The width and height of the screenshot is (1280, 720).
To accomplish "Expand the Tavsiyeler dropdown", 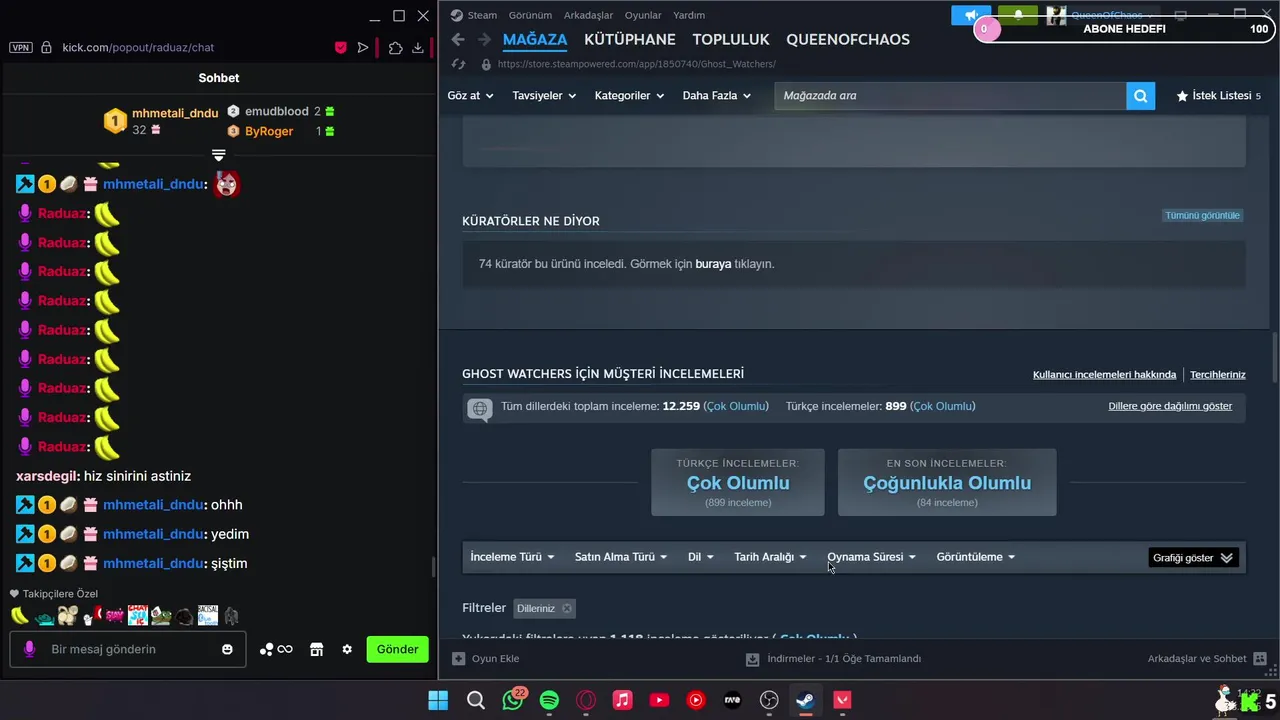I will 544,96.
